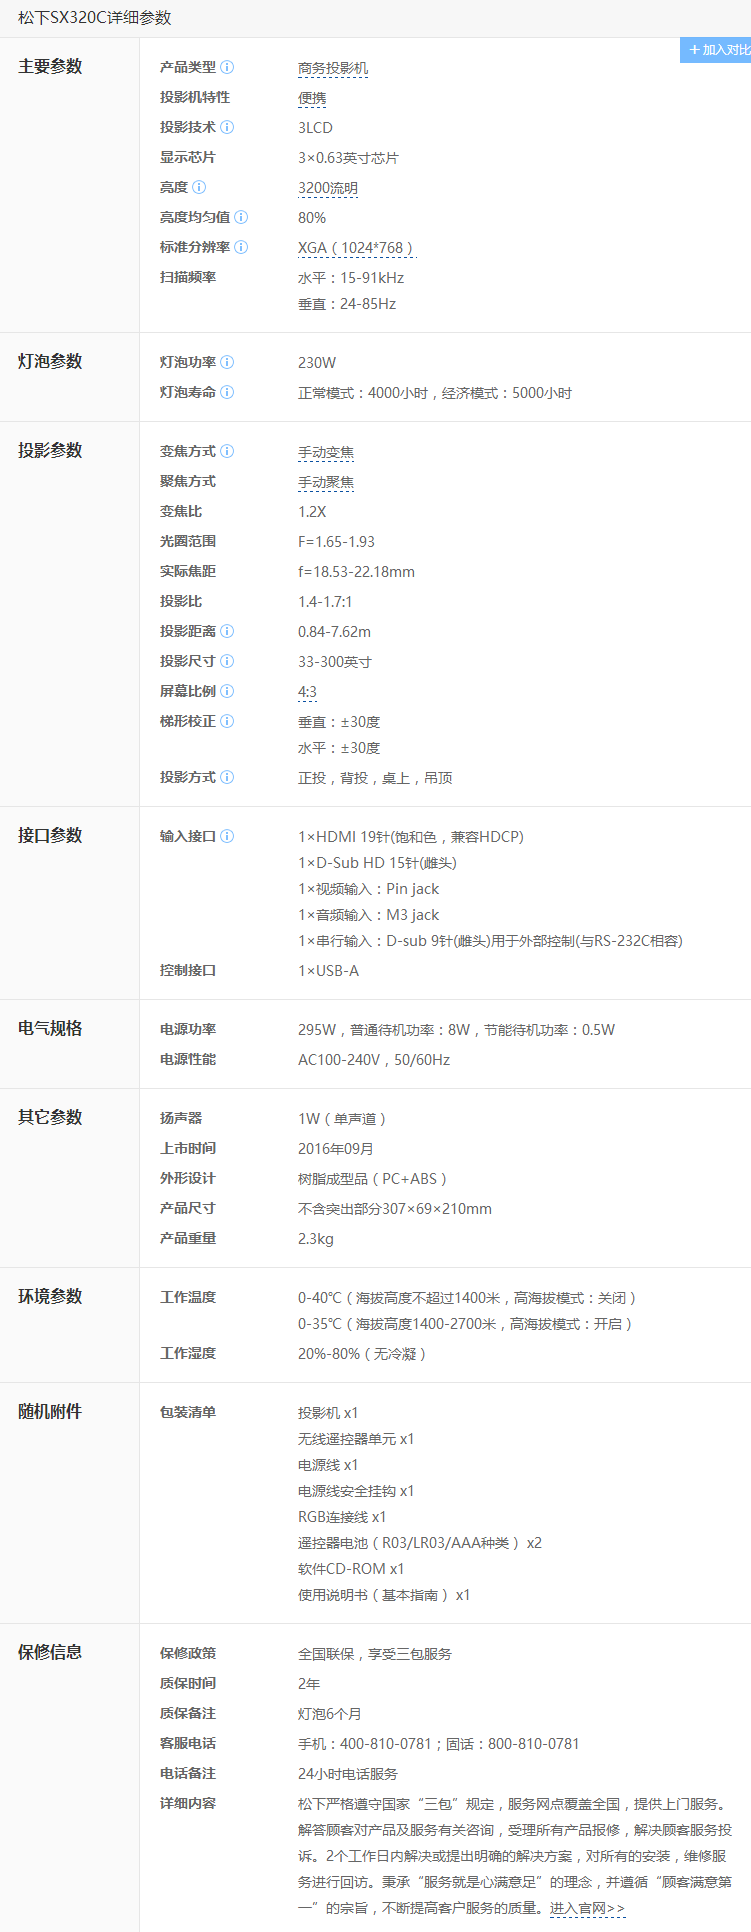Open the 商务投影机 product type link
751x1932 pixels.
pos(332,68)
